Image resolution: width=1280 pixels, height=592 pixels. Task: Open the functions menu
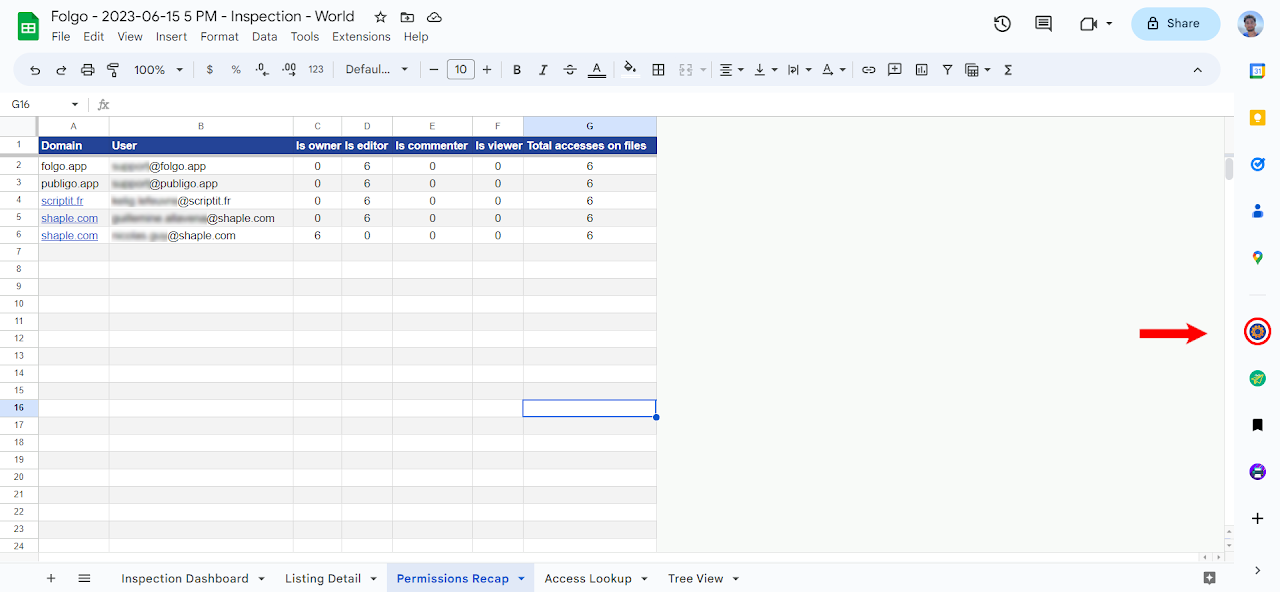coord(1008,70)
